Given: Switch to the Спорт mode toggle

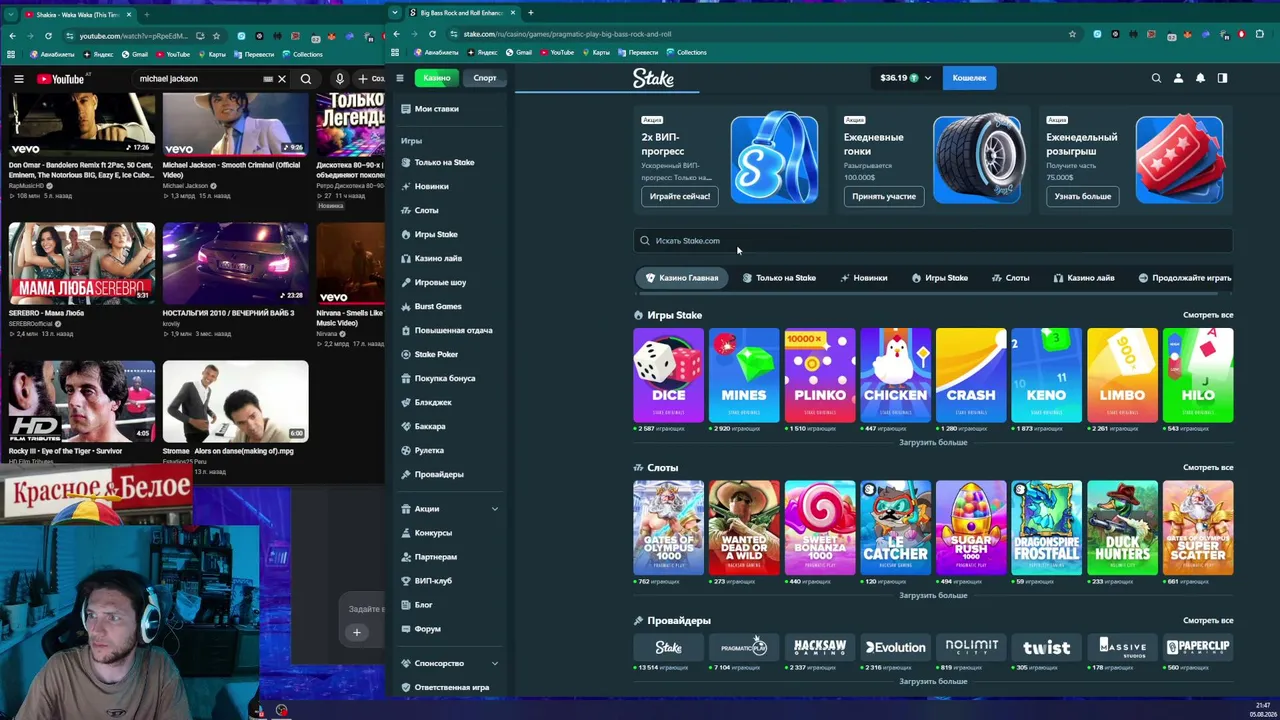Looking at the screenshot, I should coord(485,78).
